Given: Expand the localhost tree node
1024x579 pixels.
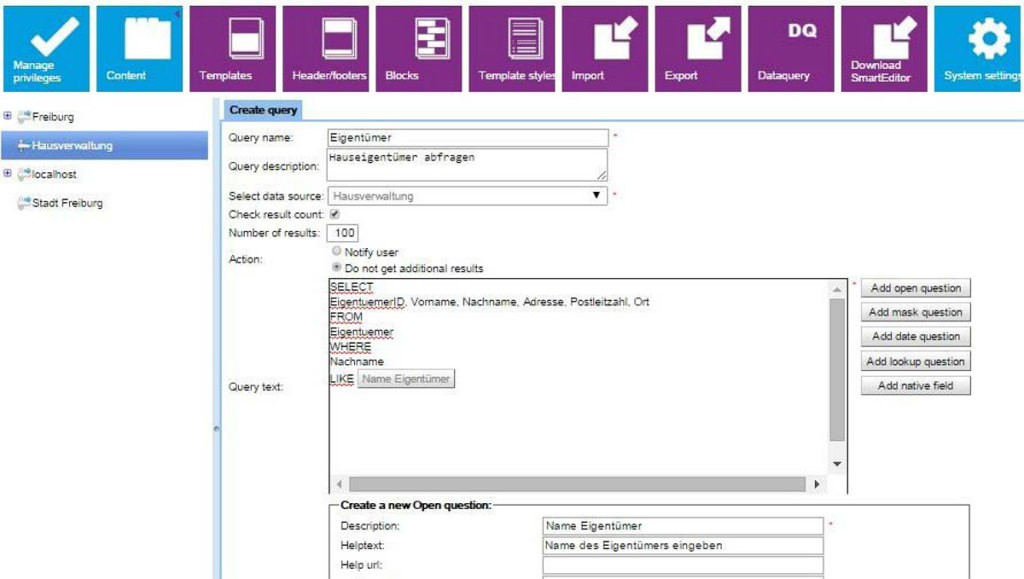Looking at the screenshot, I should click(8, 174).
